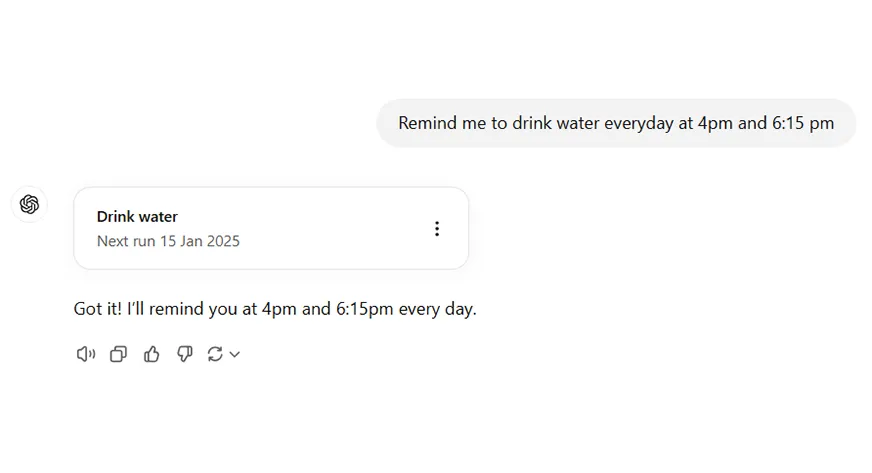Open the Drink water scheduled task card
The image size is (872, 473).
pos(271,228)
